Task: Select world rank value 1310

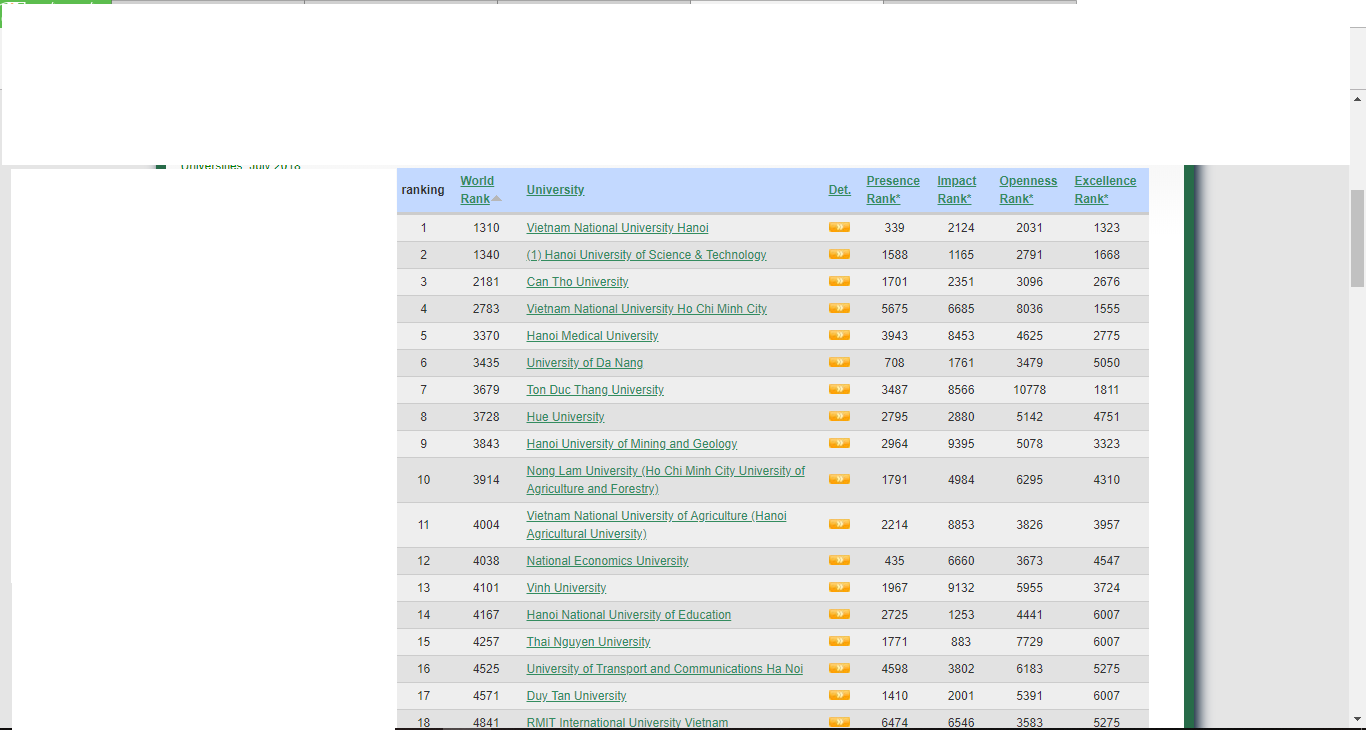Action: pyautogui.click(x=486, y=228)
